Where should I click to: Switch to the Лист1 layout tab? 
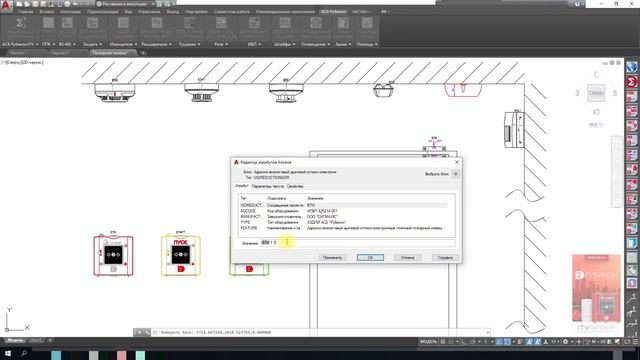(36, 340)
